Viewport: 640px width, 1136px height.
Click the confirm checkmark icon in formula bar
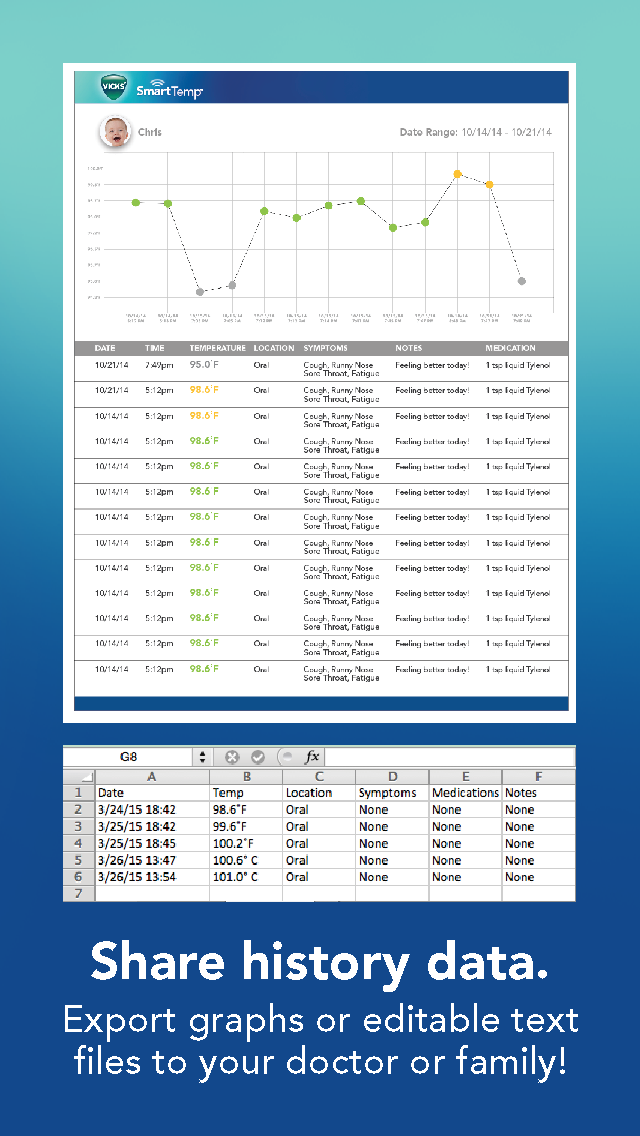coord(257,757)
